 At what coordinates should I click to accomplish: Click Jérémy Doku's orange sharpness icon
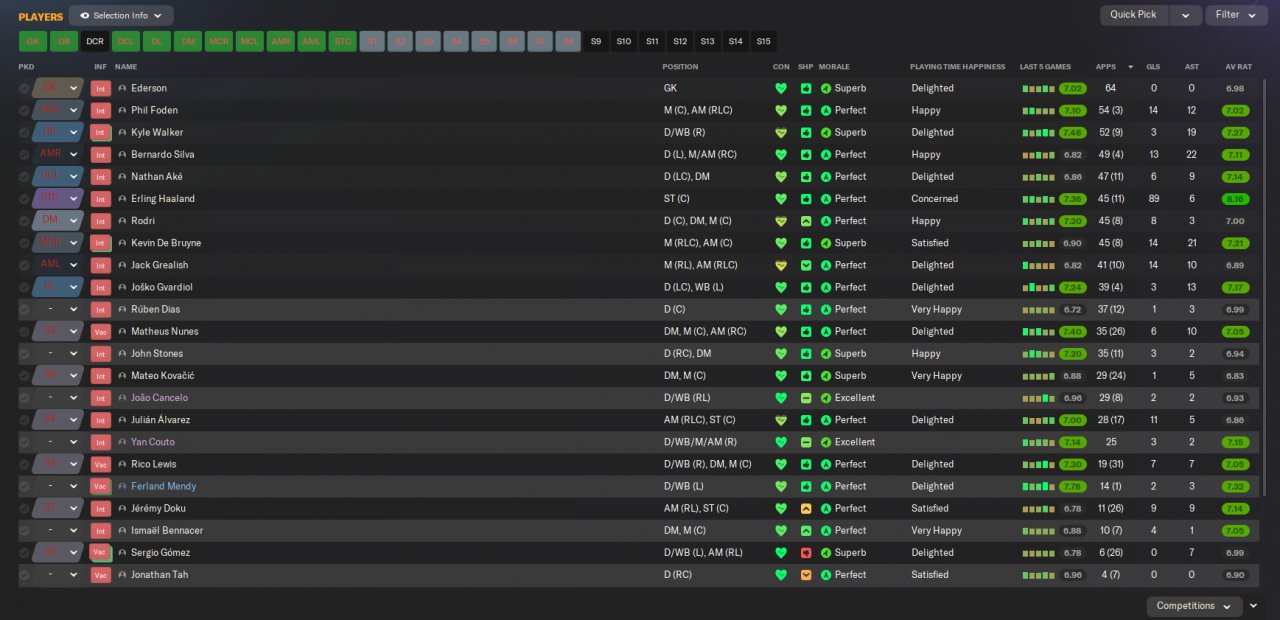pos(806,508)
